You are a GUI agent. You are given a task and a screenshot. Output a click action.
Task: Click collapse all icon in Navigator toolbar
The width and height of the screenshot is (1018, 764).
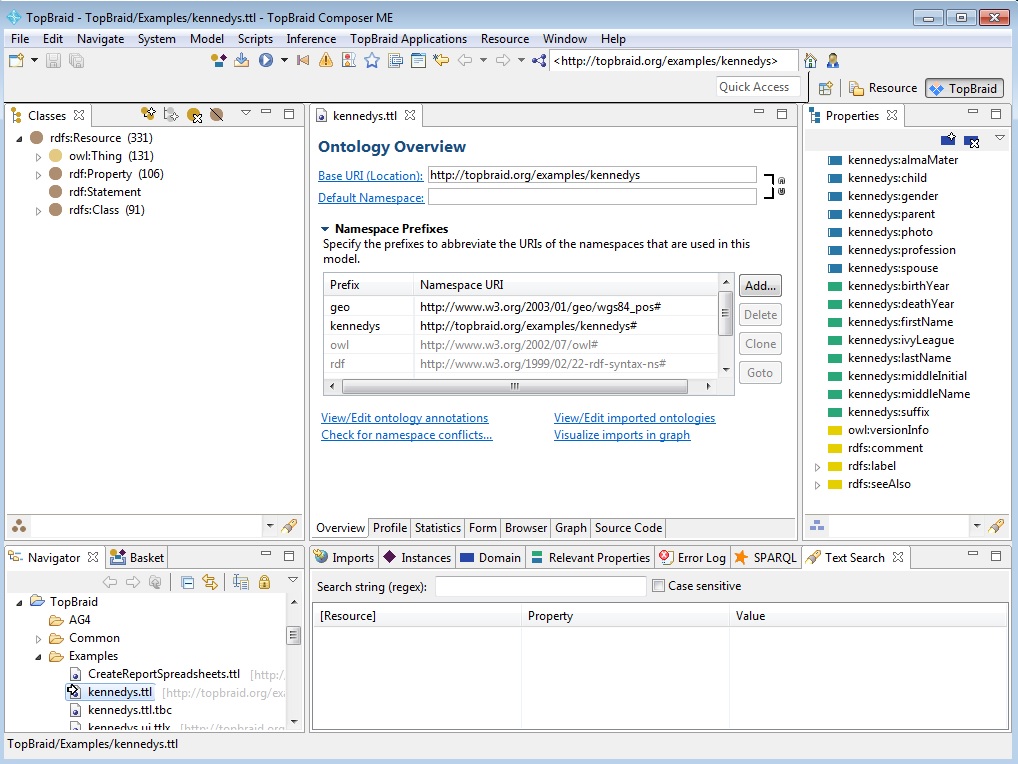(188, 582)
